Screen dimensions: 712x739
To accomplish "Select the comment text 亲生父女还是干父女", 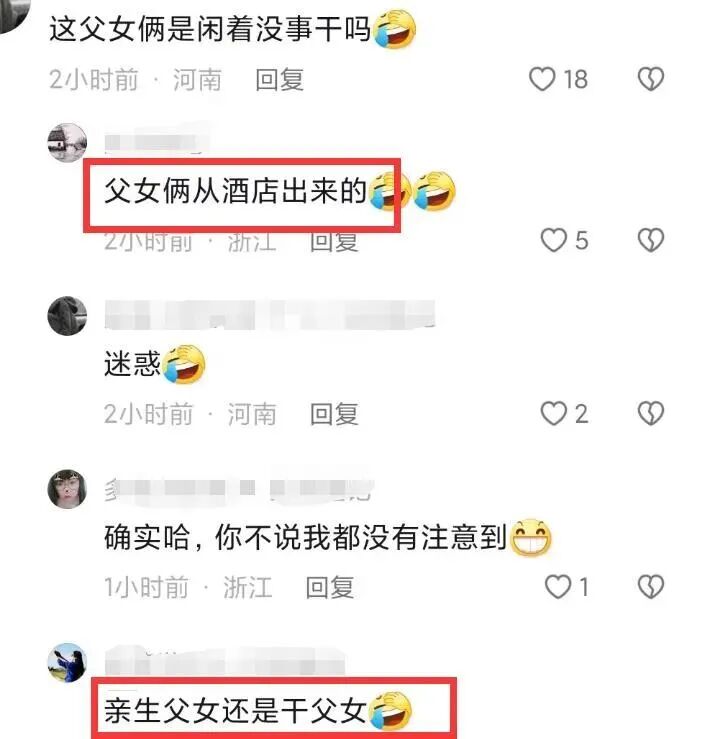I will [235, 710].
